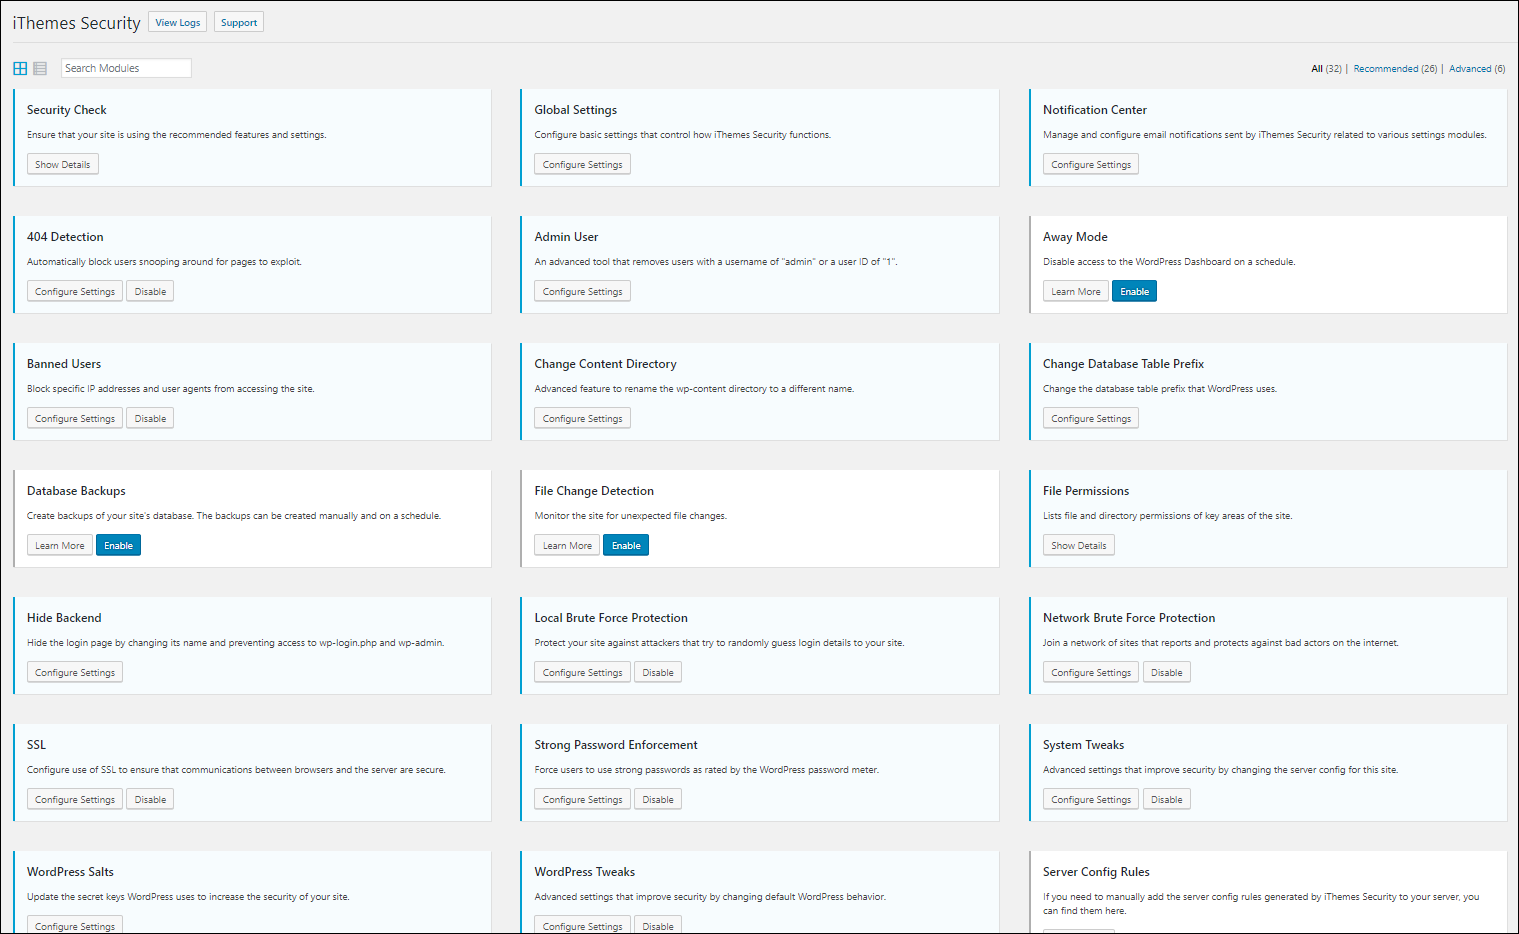The image size is (1519, 934).
Task: Switch to grid view icon
Action: point(20,68)
